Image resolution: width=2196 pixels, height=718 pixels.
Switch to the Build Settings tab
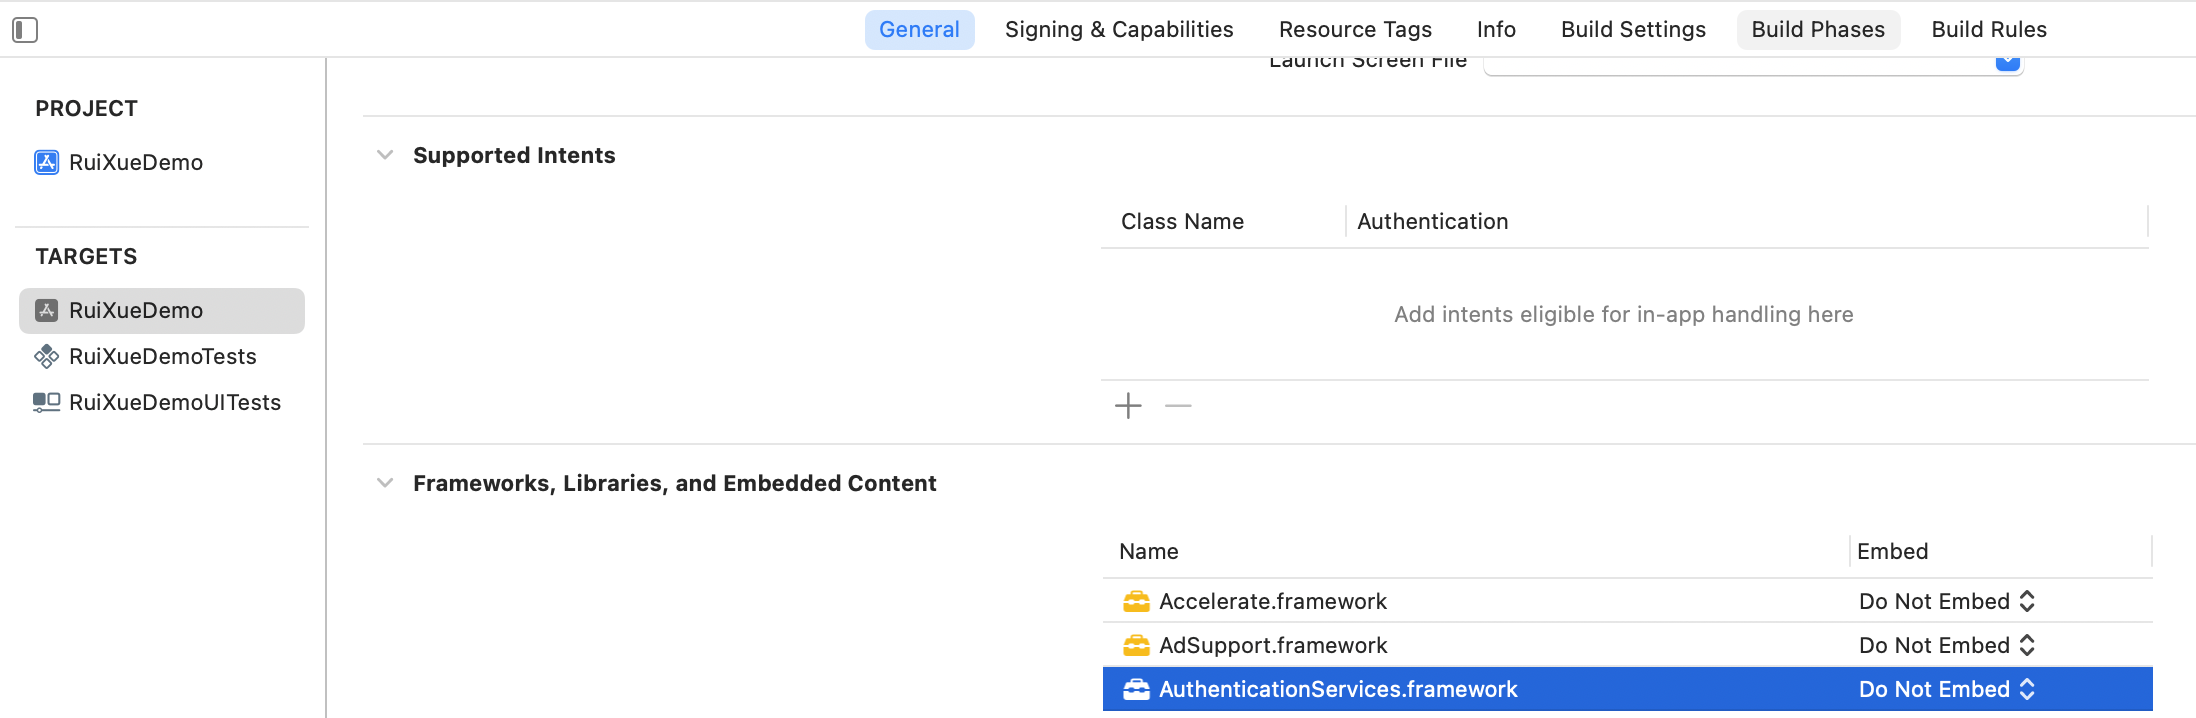(1633, 30)
